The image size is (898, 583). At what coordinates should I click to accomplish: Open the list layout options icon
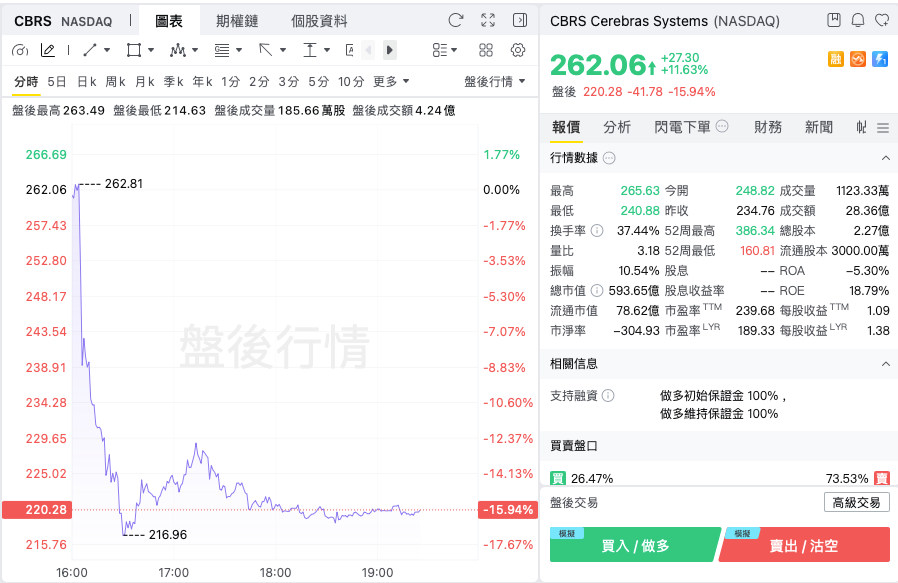click(440, 50)
